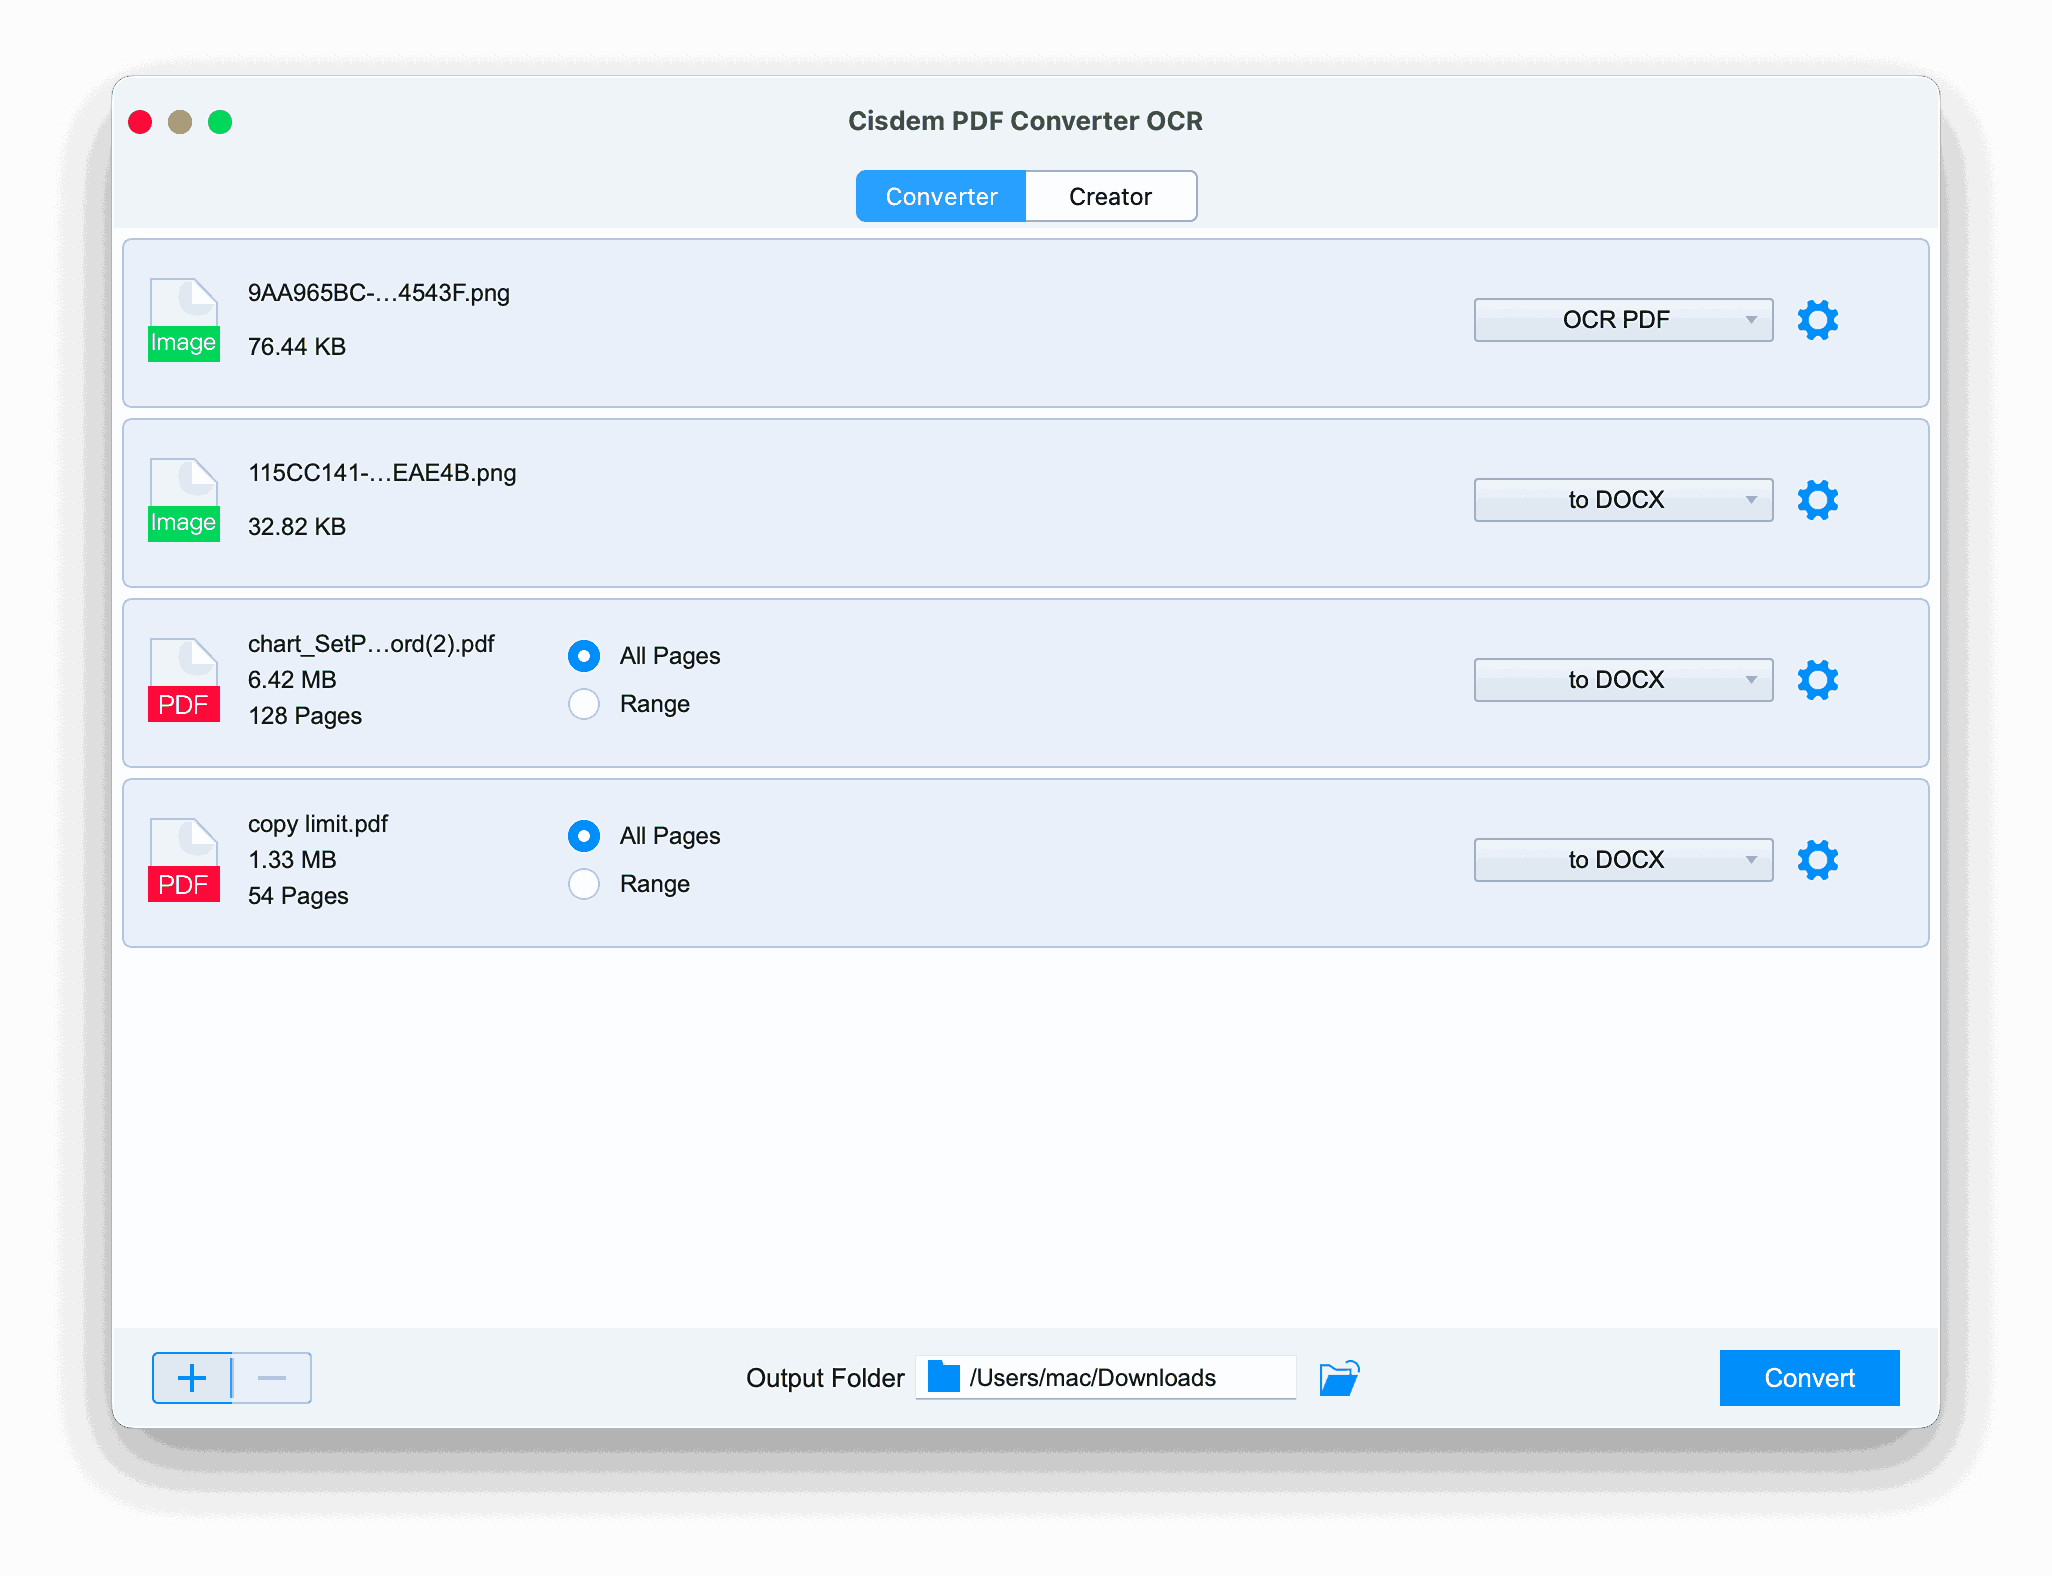Click the Convert button

pyautogui.click(x=1809, y=1378)
